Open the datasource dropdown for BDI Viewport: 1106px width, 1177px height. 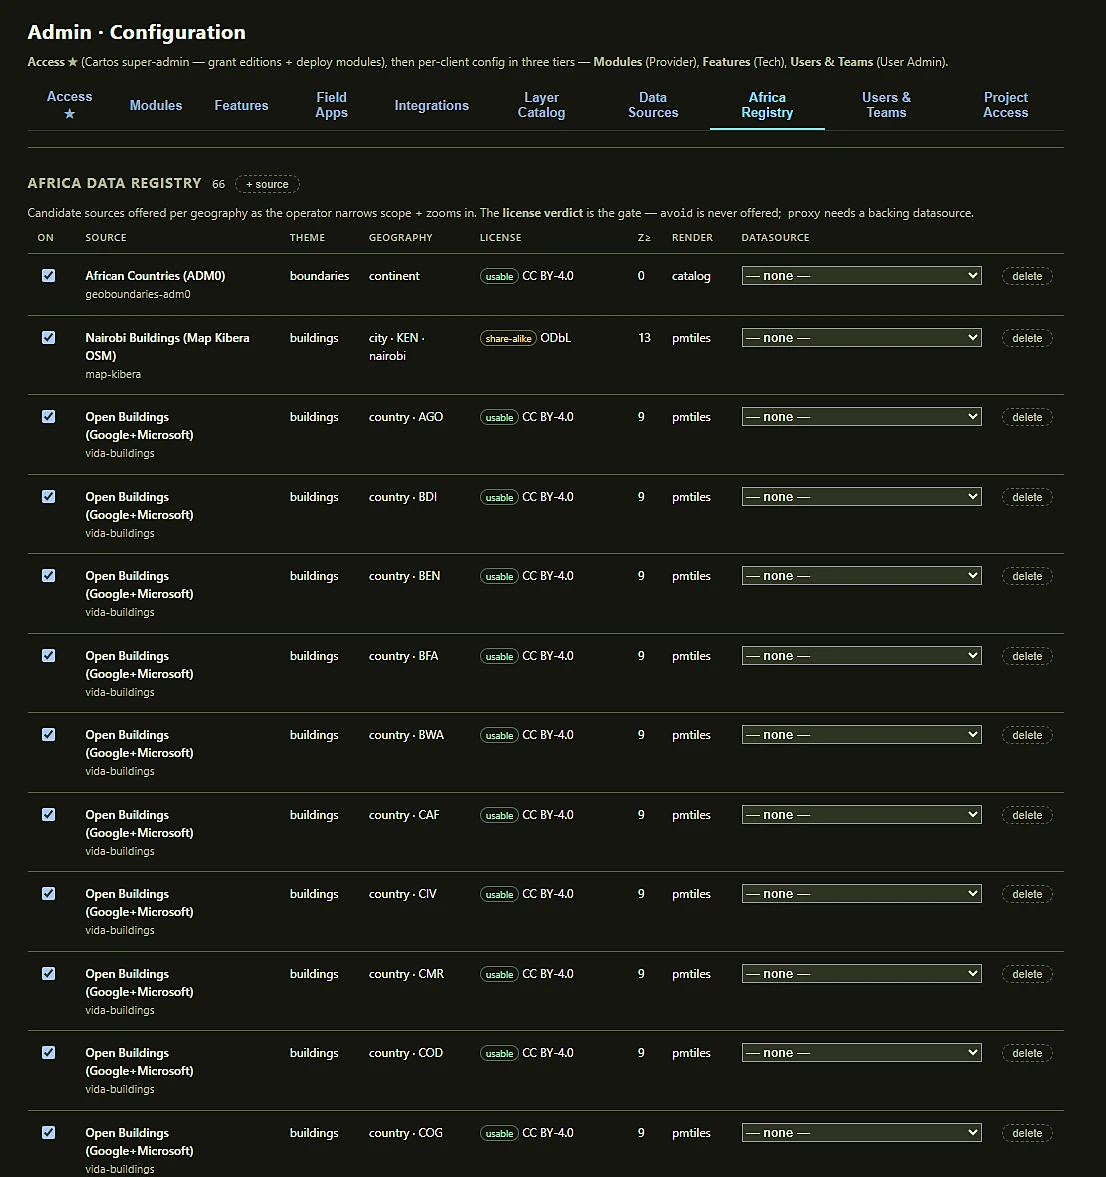click(x=861, y=497)
